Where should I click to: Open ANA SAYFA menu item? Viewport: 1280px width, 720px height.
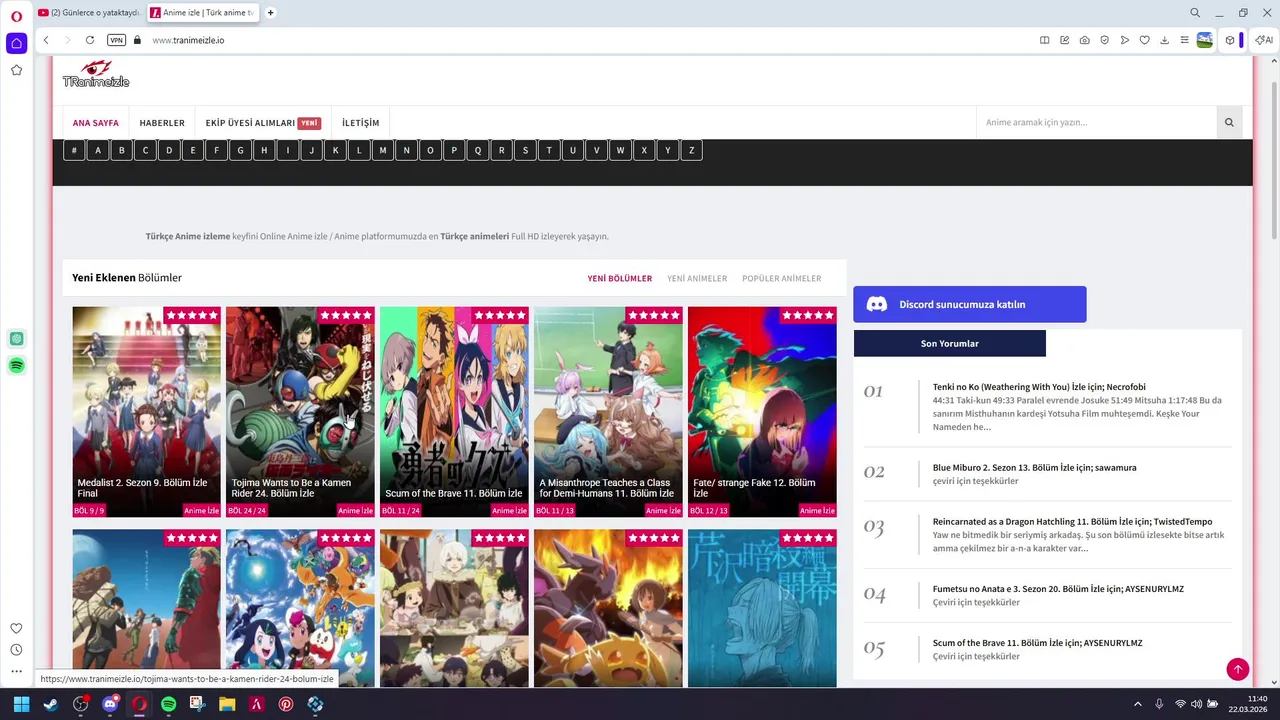click(95, 123)
